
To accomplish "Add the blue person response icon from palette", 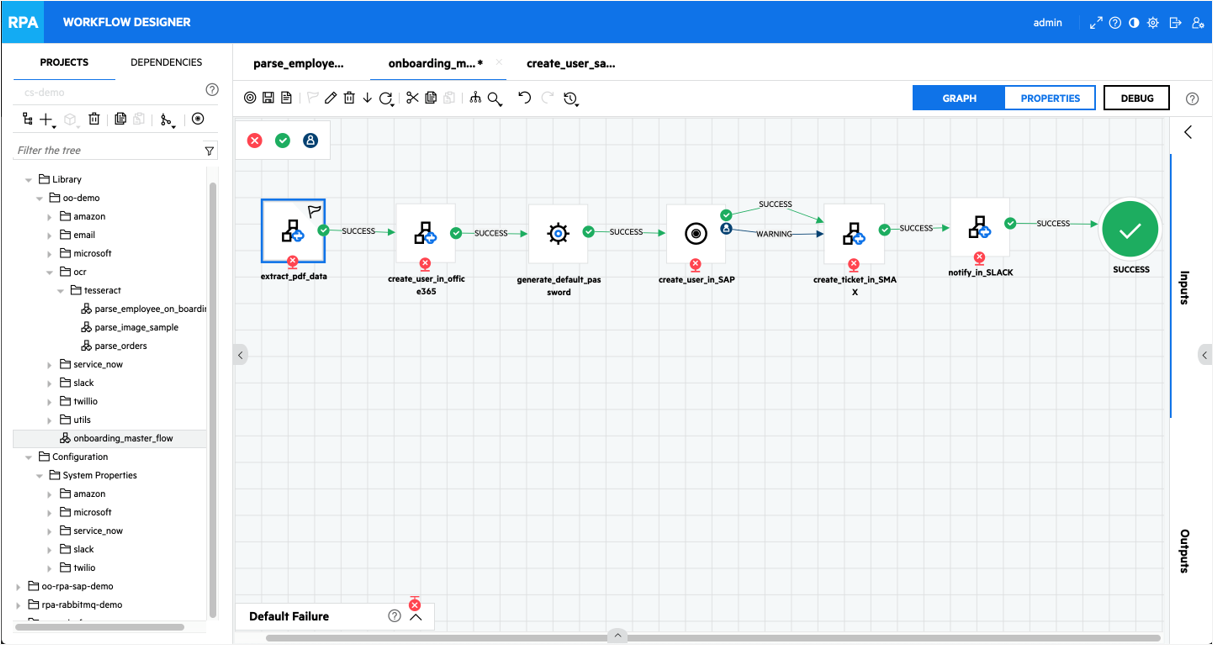I will (x=310, y=141).
